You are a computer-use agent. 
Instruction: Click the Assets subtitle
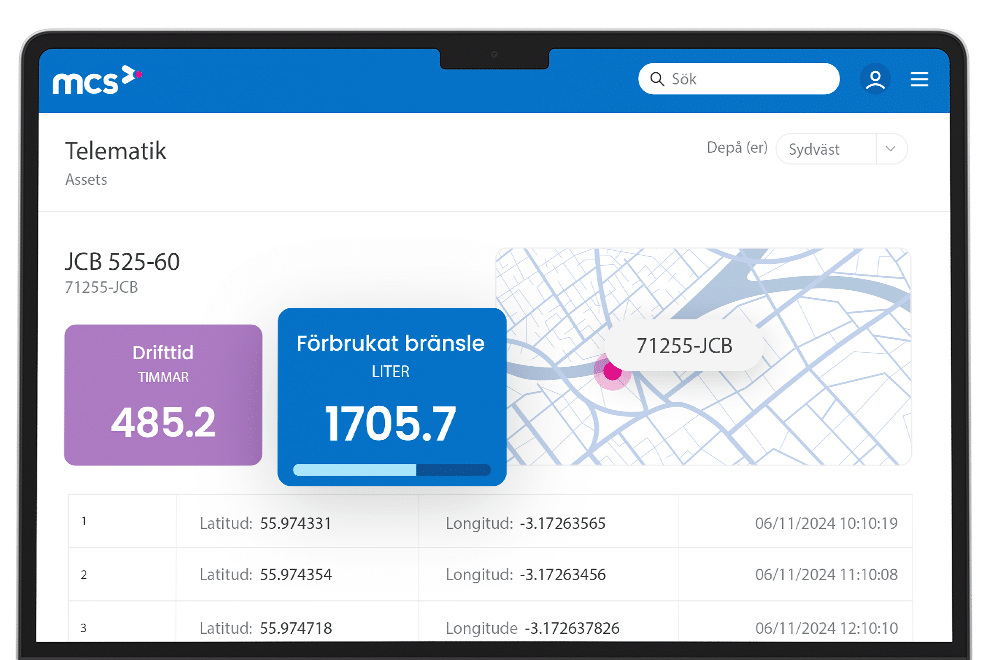point(86,180)
